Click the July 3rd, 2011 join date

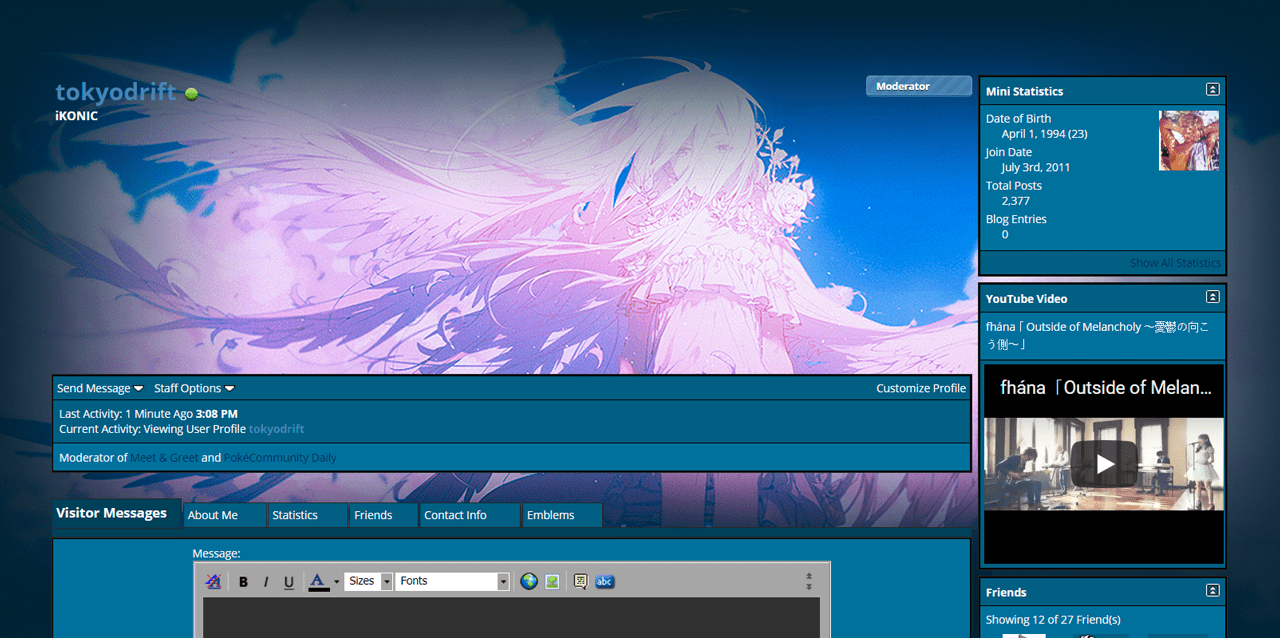coord(1036,167)
